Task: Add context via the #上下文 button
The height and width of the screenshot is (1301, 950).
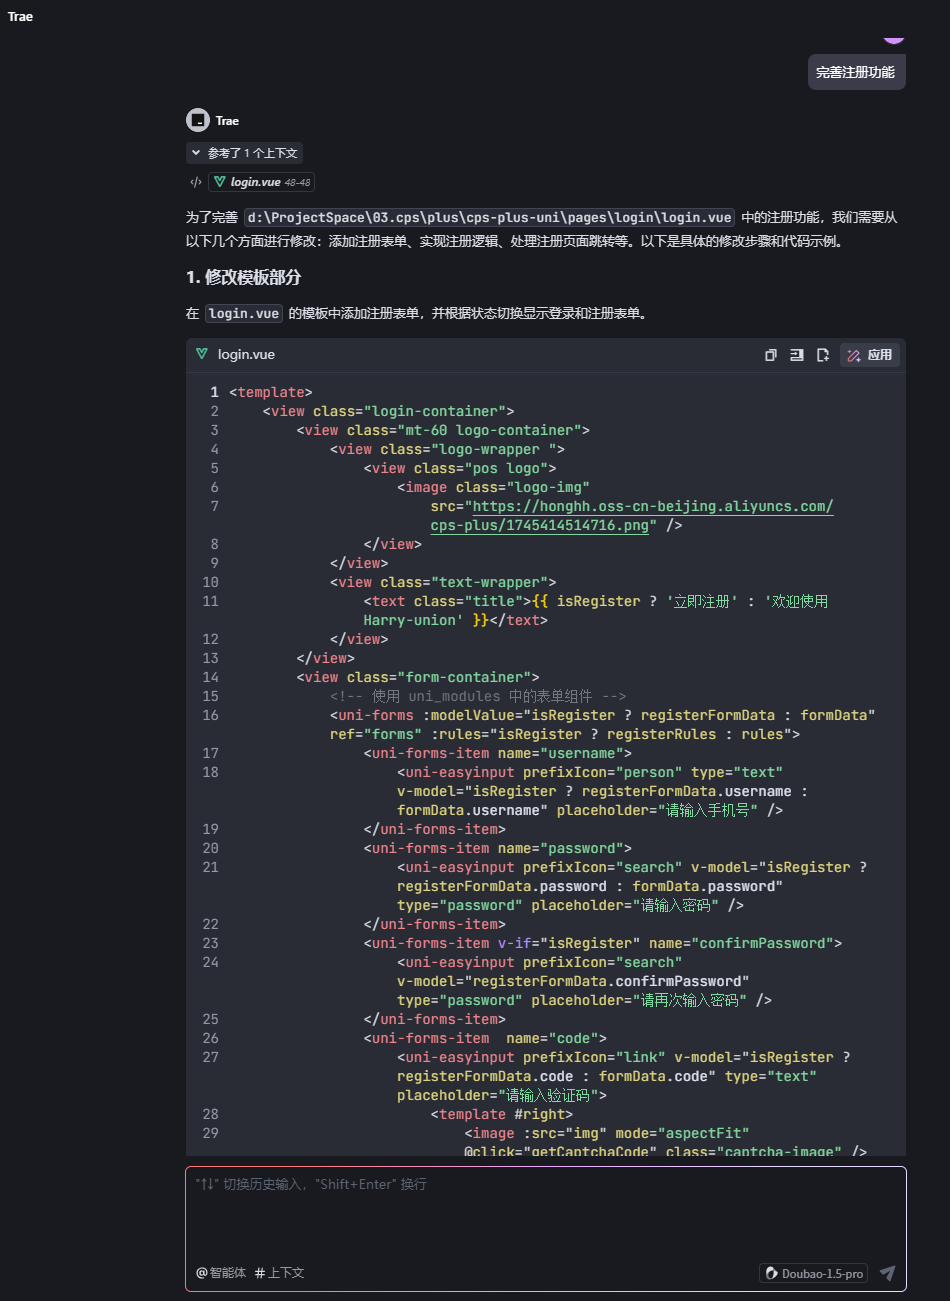Action: [279, 1273]
